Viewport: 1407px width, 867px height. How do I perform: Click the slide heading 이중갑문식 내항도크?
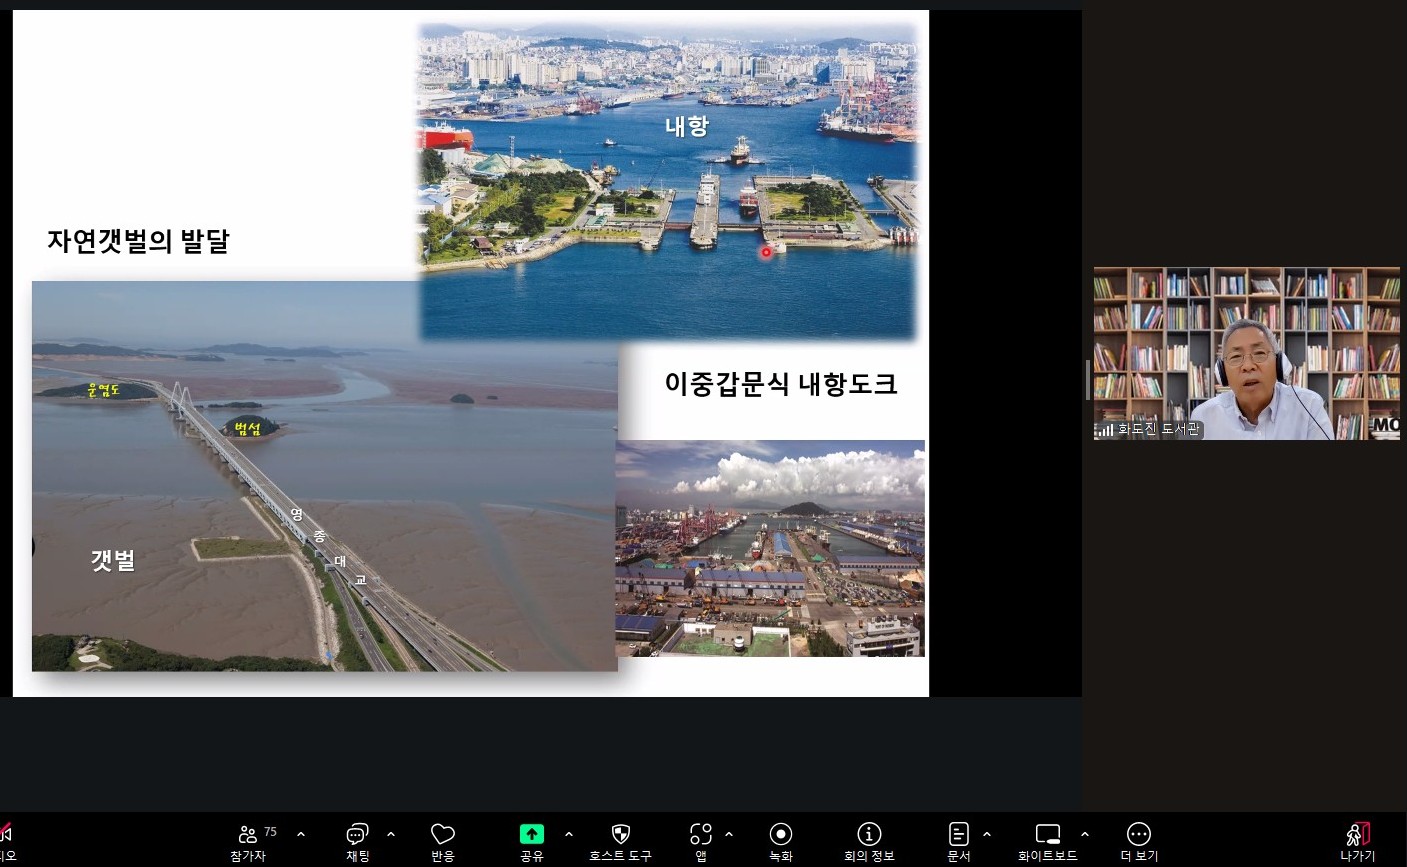tap(781, 384)
